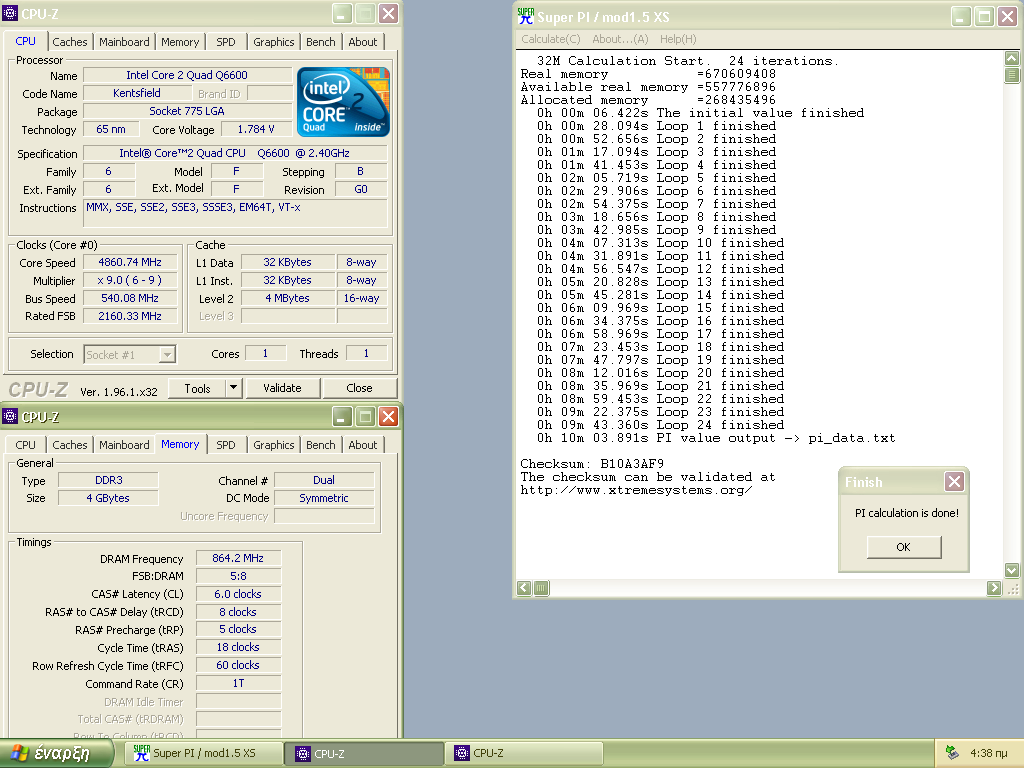Click the DRAM Frequency value 864.2 MHz
1024x768 pixels.
pyautogui.click(x=238, y=558)
